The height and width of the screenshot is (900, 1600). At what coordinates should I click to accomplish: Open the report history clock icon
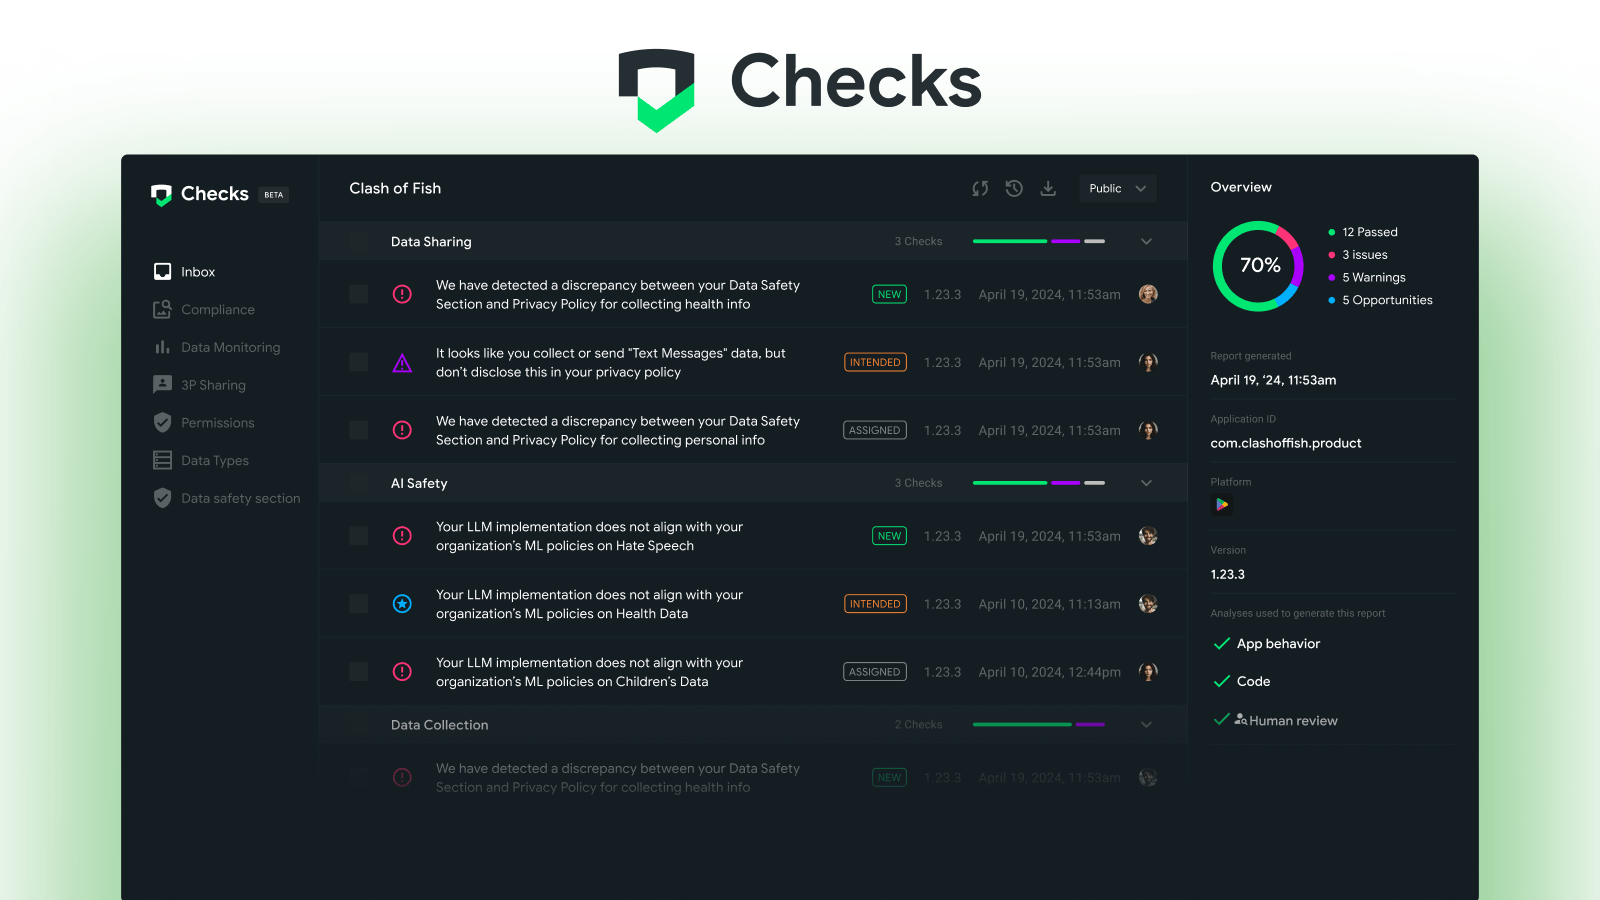[x=1014, y=189]
